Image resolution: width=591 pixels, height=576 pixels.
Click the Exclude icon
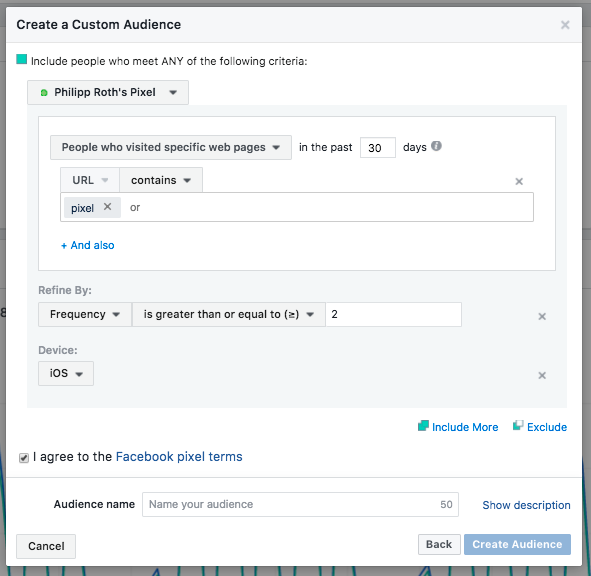pos(518,426)
